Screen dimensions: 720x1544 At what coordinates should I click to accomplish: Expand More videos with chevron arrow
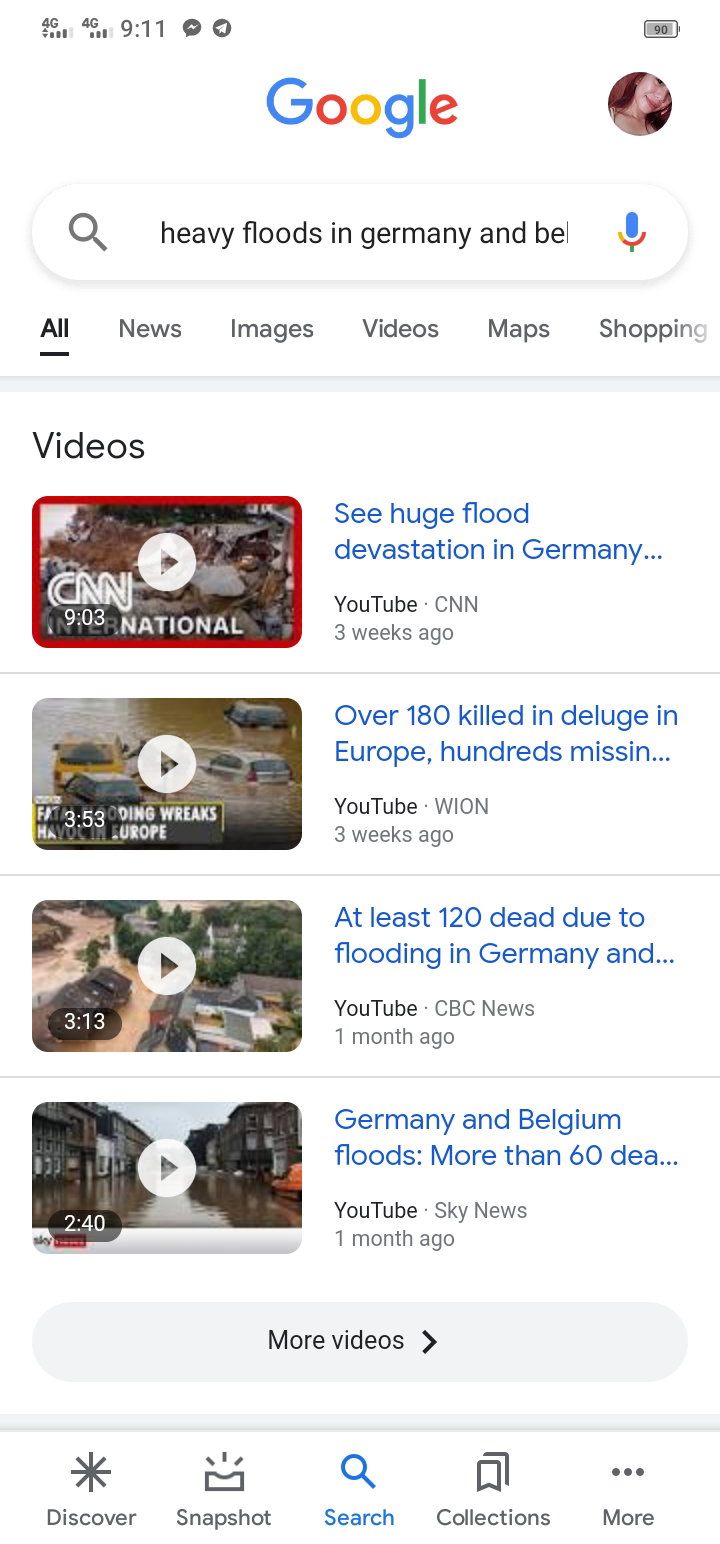[360, 1341]
